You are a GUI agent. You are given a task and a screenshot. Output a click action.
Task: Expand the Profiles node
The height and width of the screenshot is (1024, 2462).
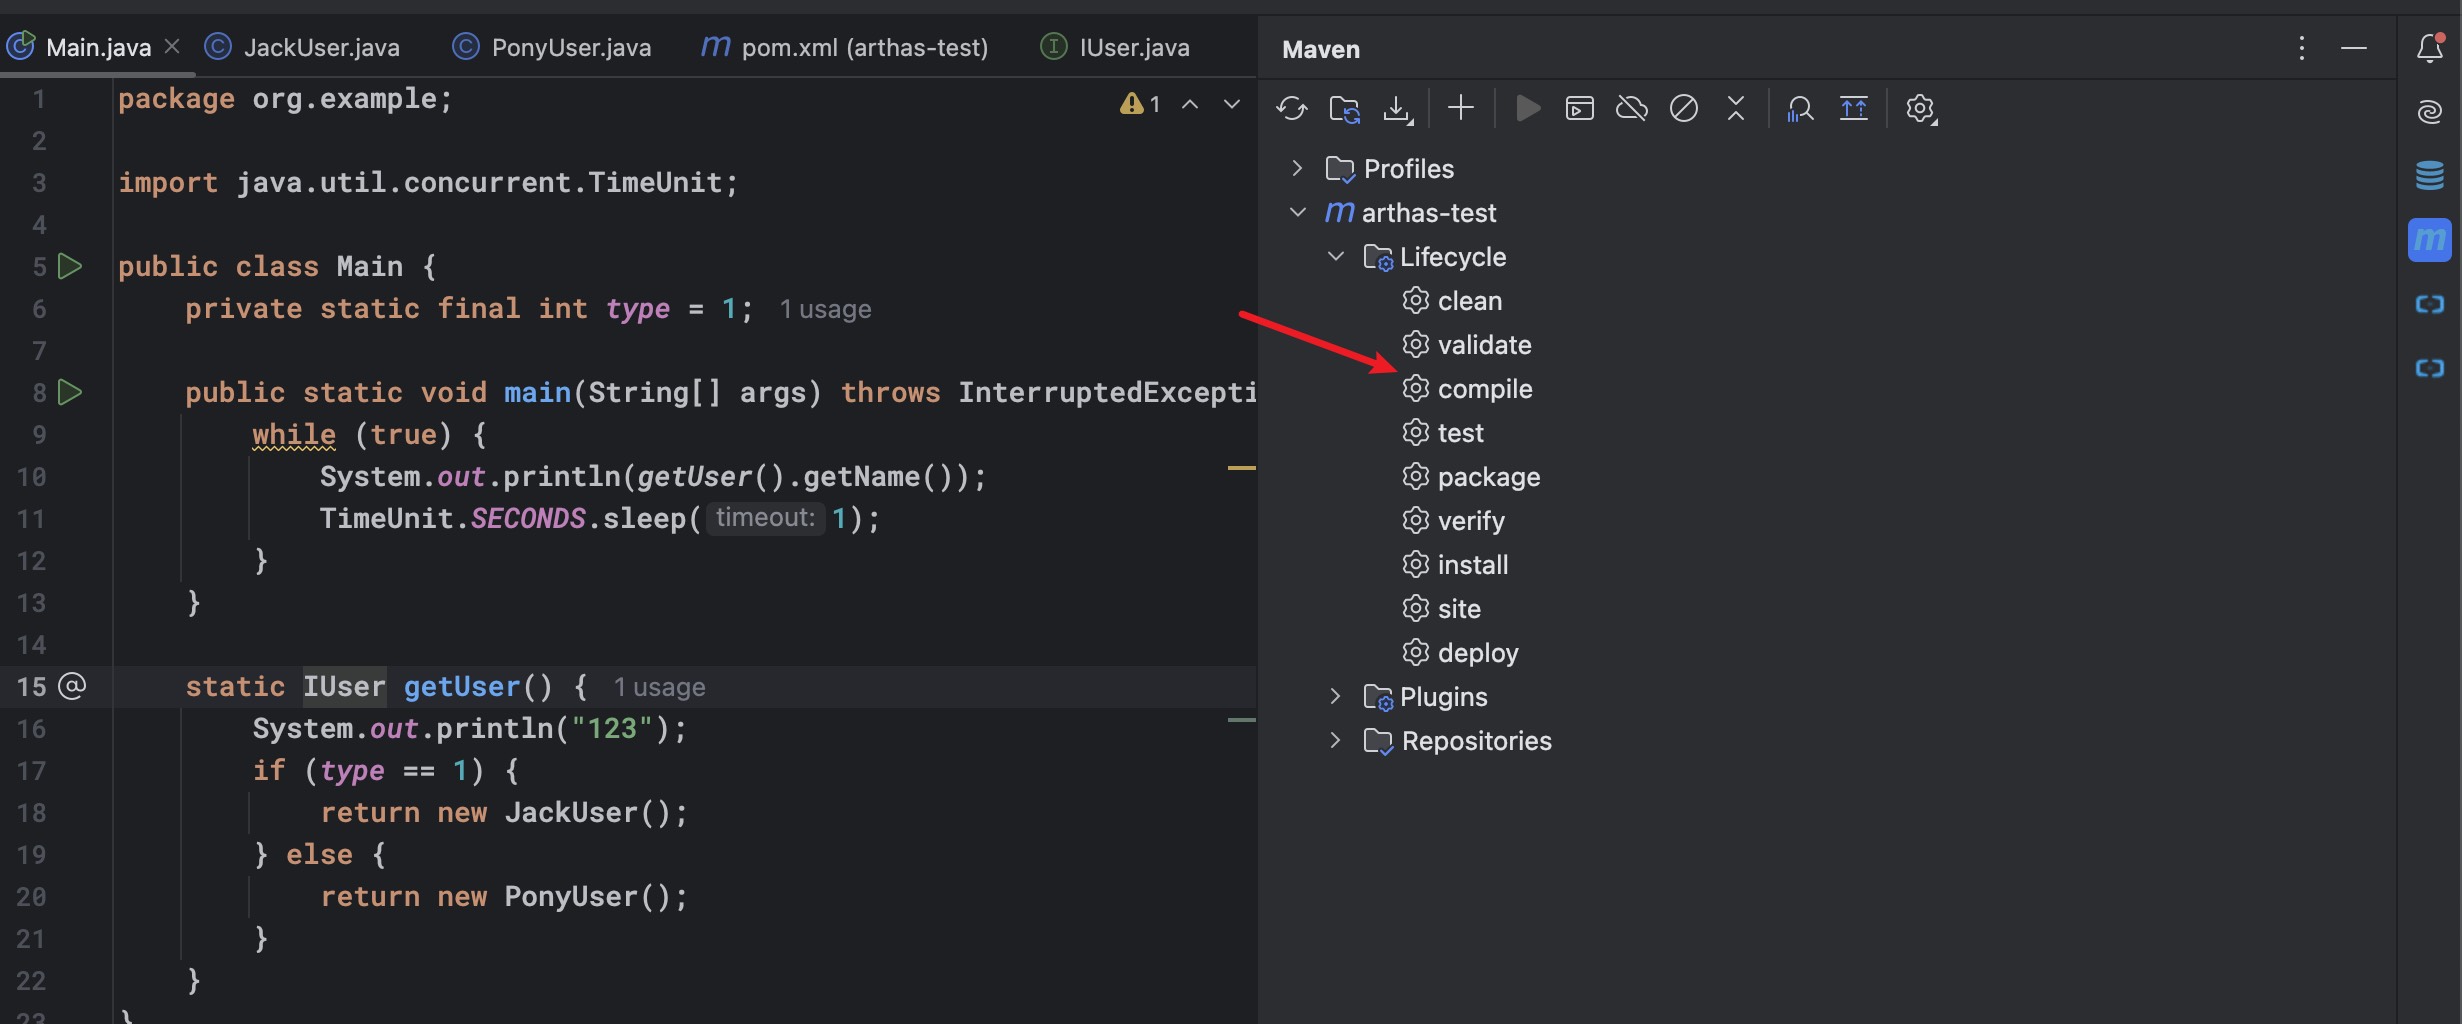point(1297,168)
